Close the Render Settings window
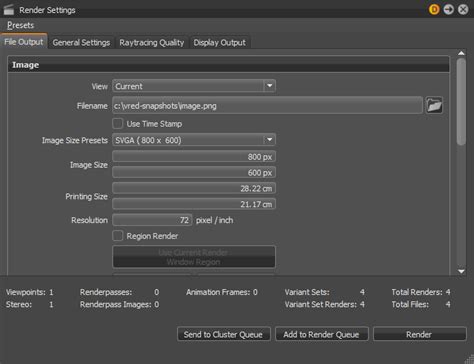Image resolution: width=474 pixels, height=364 pixels. click(x=463, y=9)
